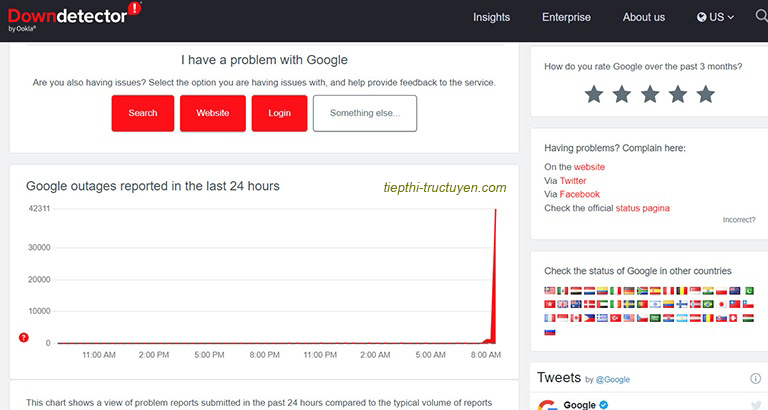Rate Google with the fifth star
Screen dimensions: 768x410
706,94
